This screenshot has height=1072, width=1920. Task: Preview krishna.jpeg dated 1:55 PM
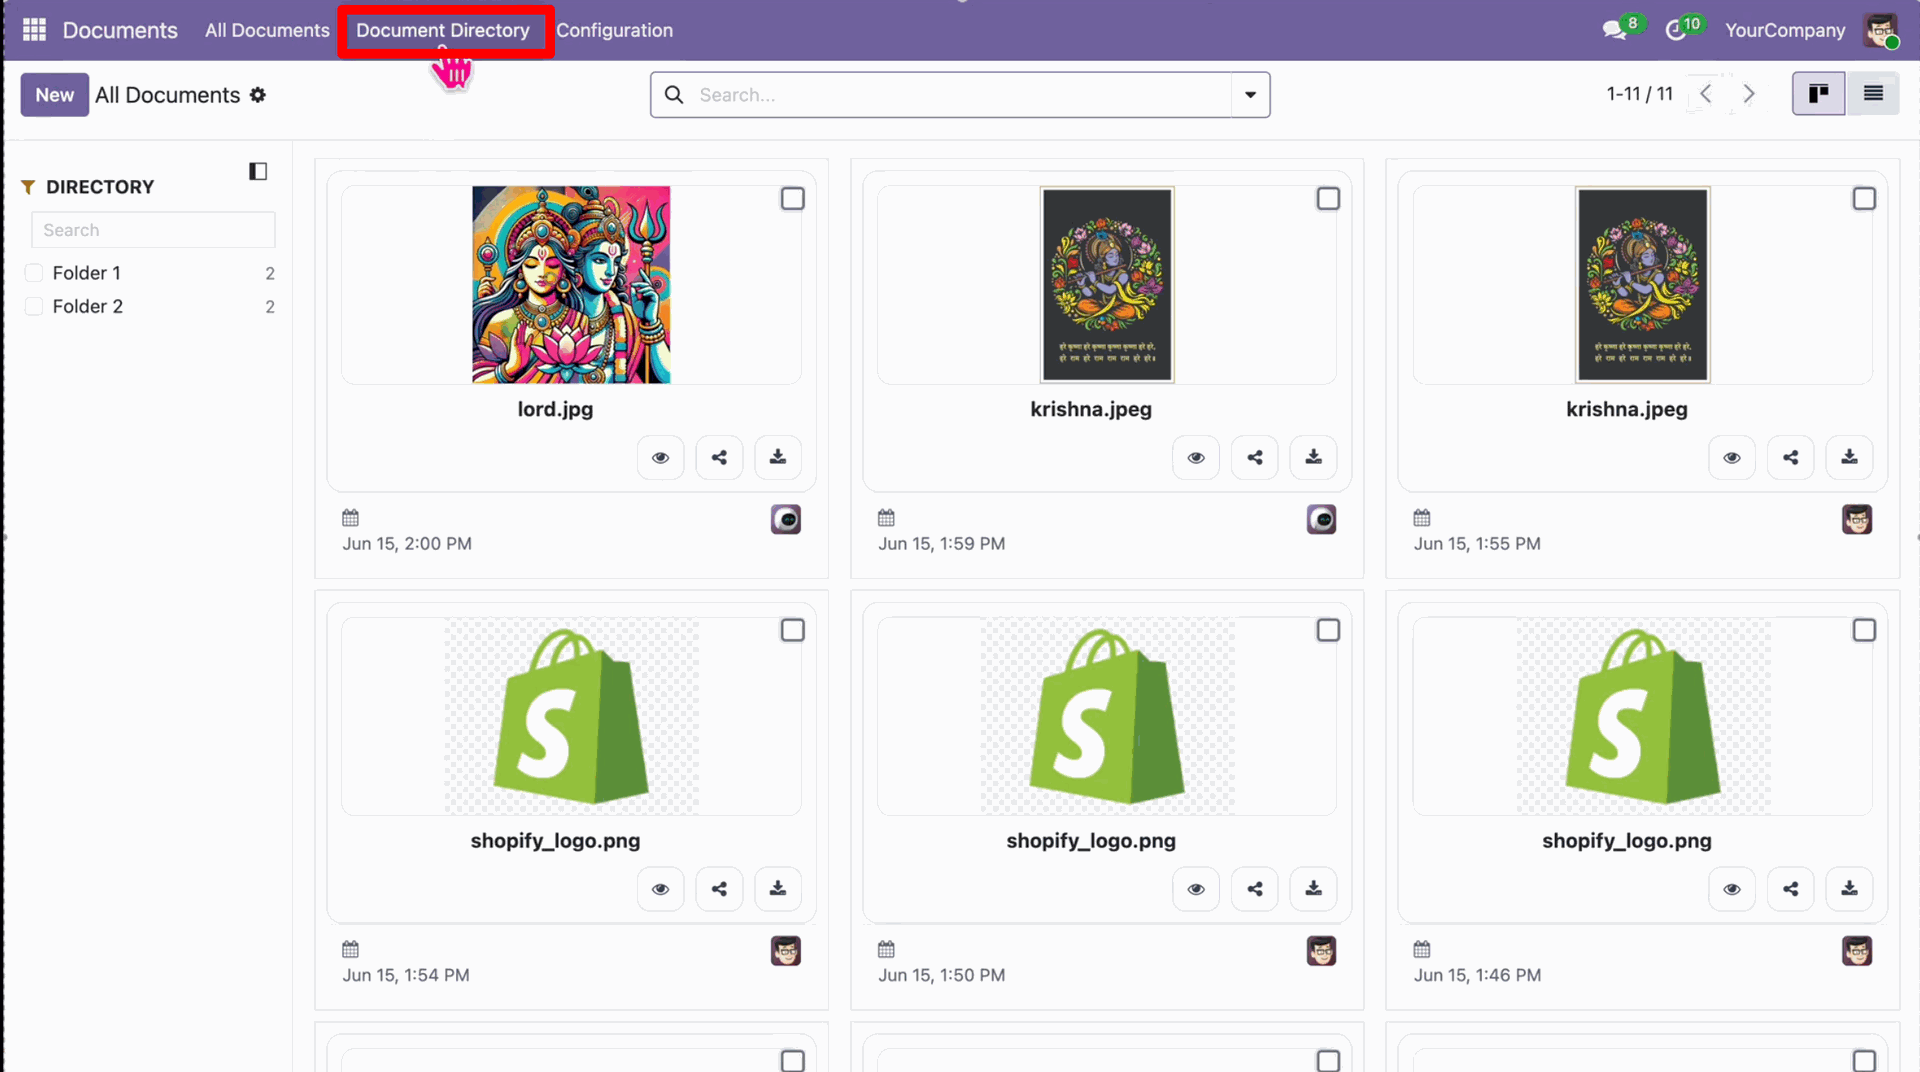click(1732, 458)
